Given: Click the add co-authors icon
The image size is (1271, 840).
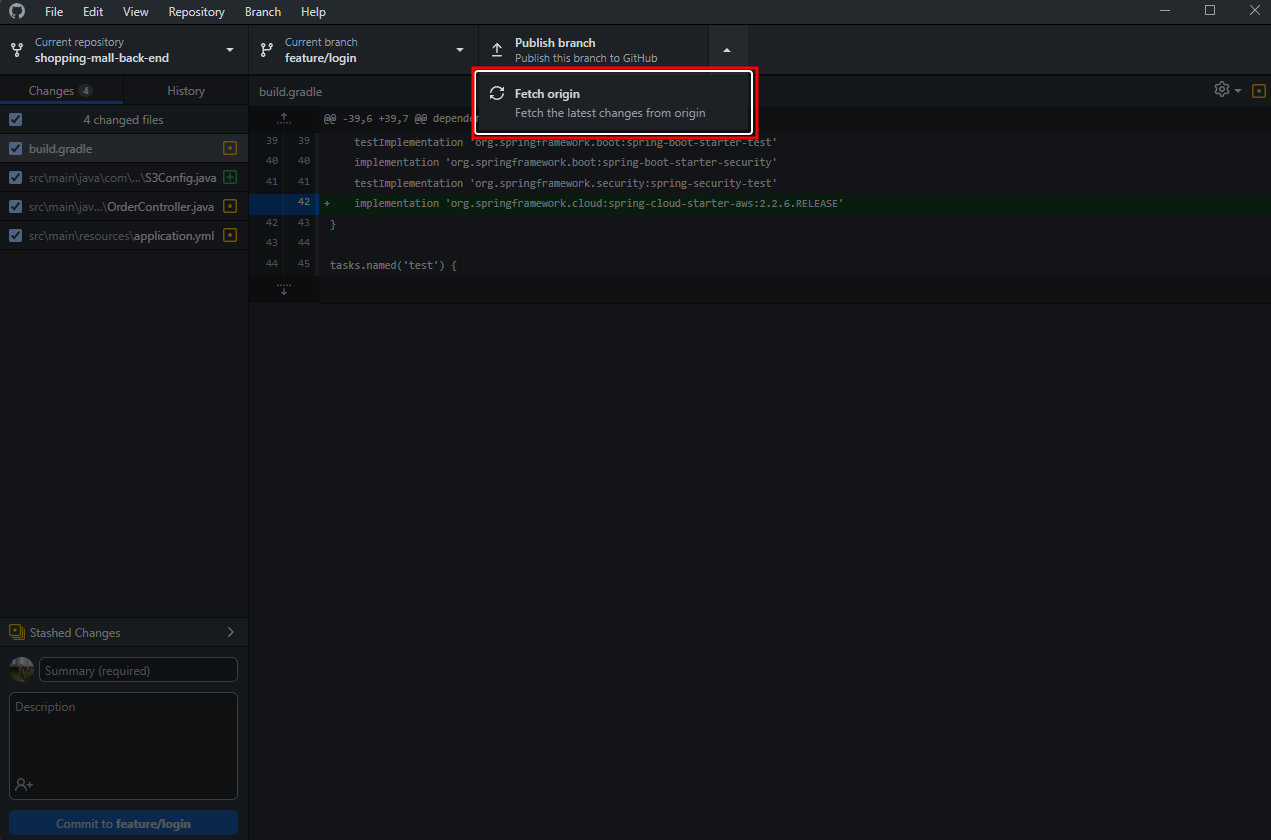Looking at the screenshot, I should [24, 784].
